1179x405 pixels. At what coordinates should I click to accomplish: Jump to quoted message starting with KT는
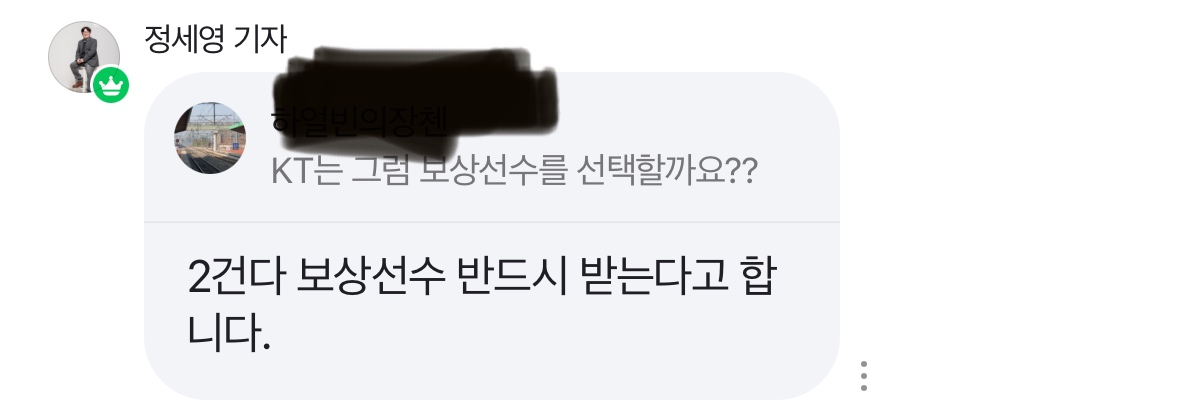514,172
